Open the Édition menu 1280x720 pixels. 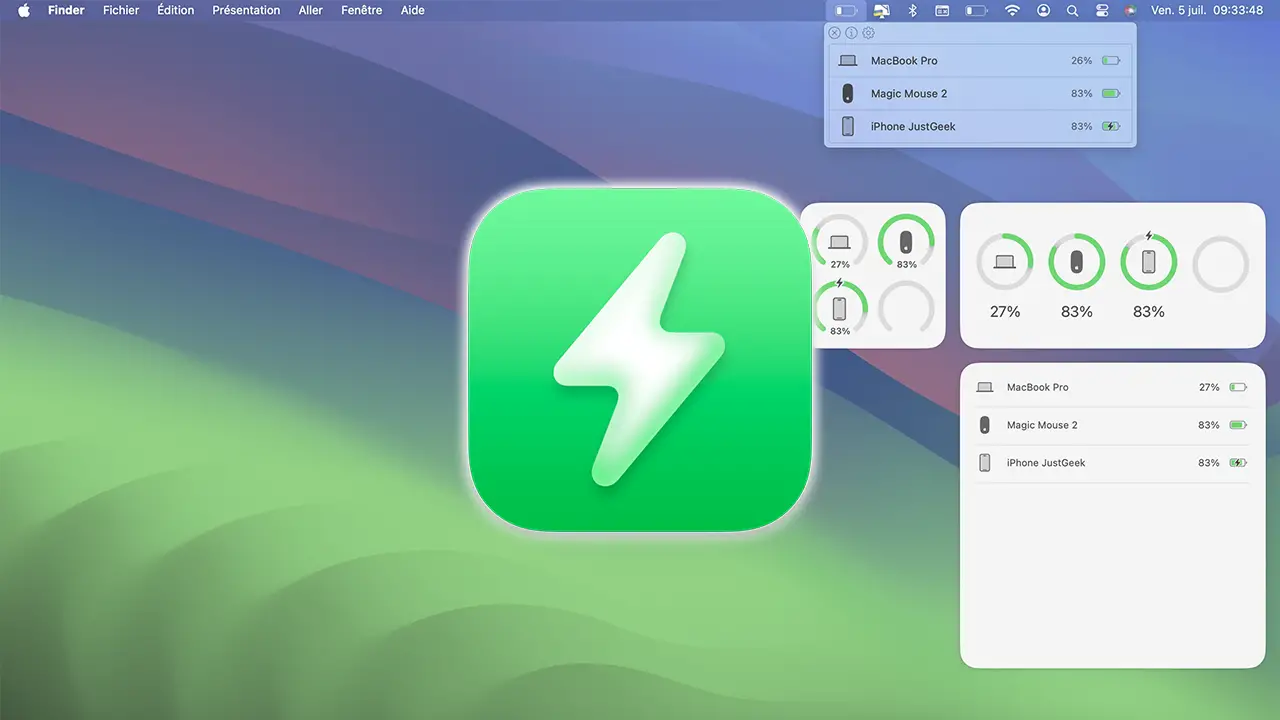tap(176, 10)
